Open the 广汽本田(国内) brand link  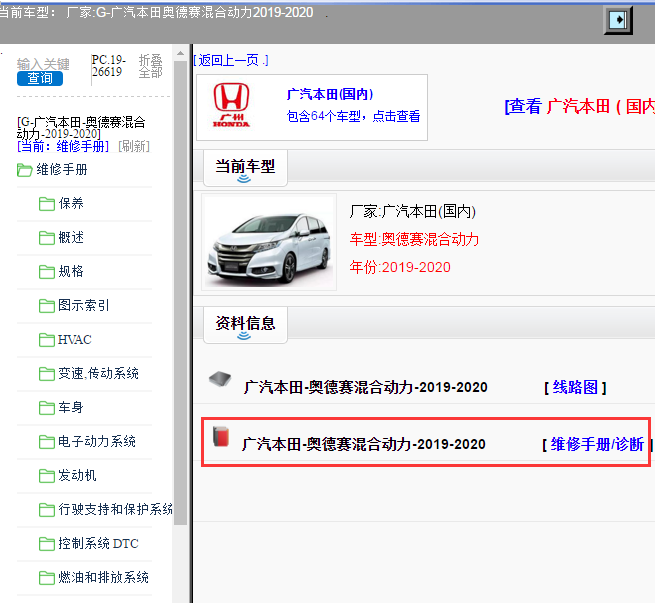330,94
